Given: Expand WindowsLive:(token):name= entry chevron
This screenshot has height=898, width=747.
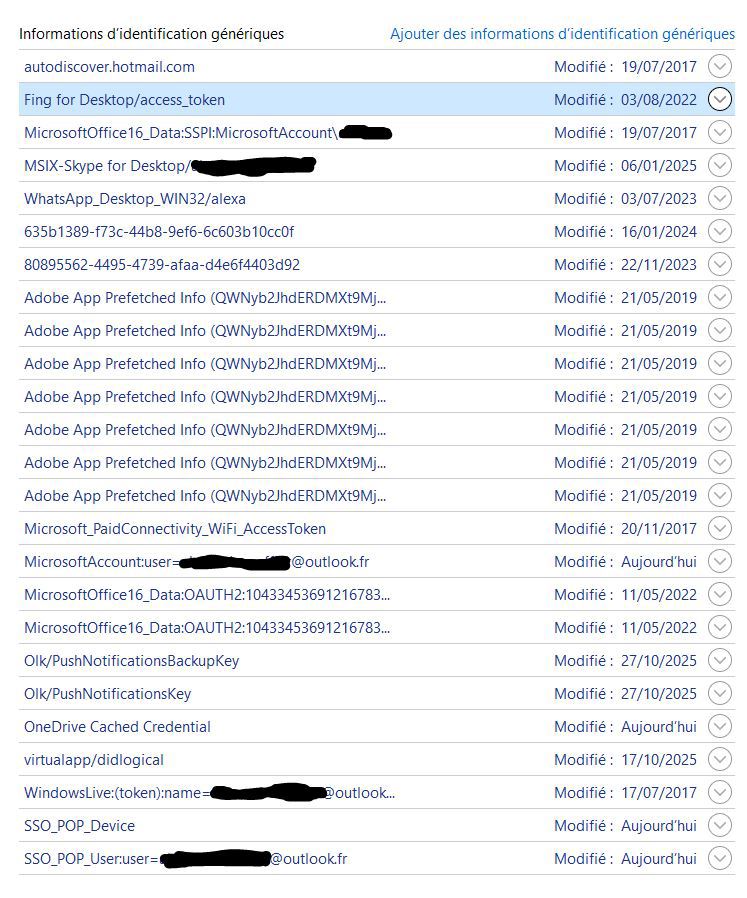Looking at the screenshot, I should click(720, 793).
